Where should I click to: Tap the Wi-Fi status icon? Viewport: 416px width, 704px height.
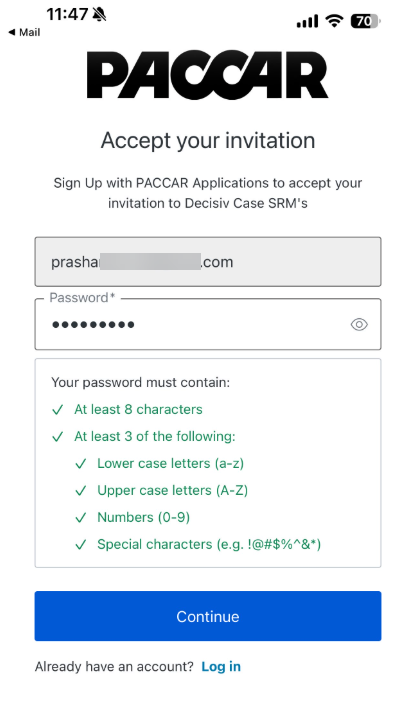pos(334,21)
